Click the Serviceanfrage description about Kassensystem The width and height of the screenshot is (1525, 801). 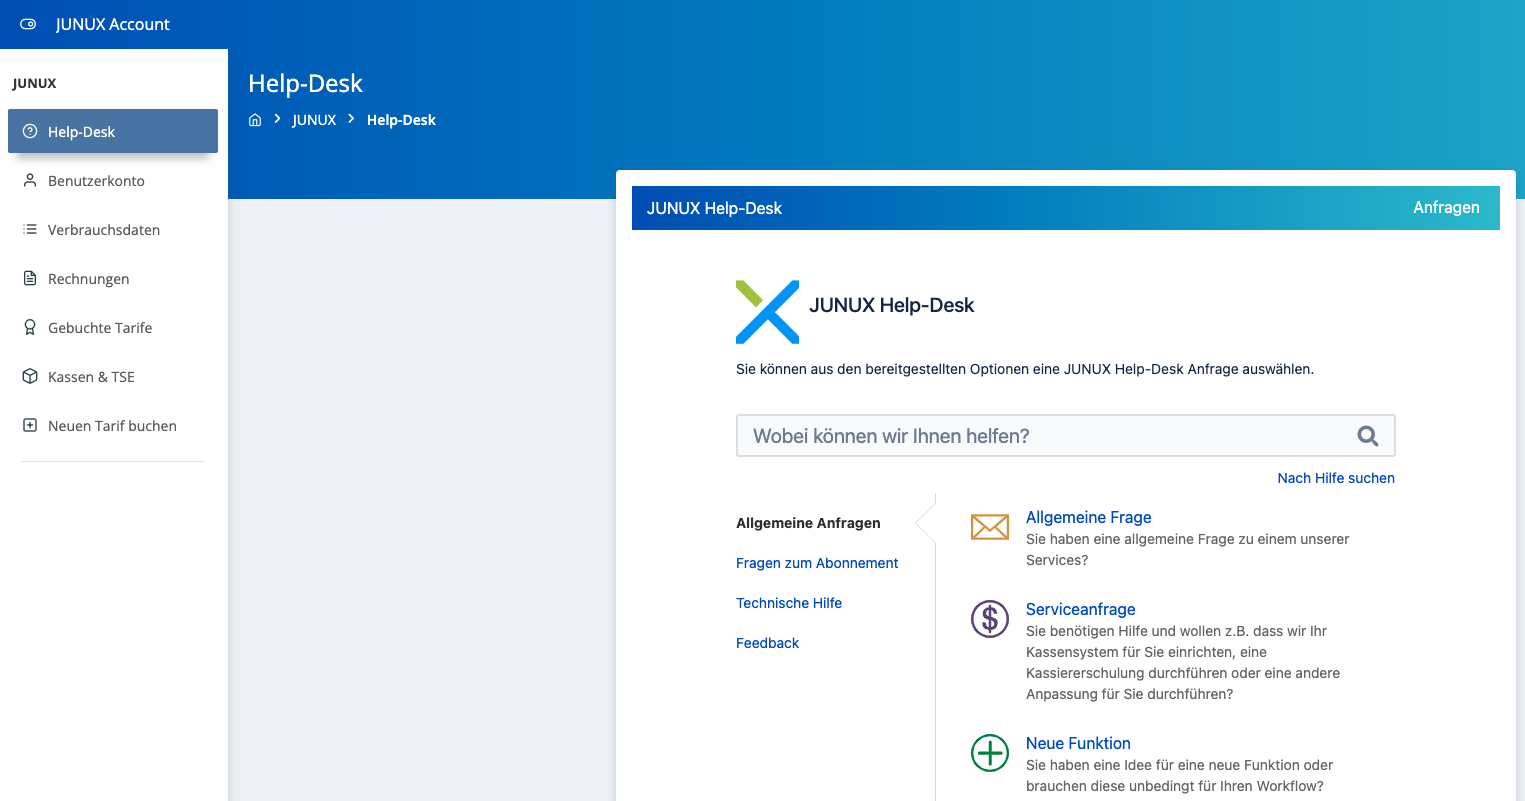pyautogui.click(x=1183, y=663)
